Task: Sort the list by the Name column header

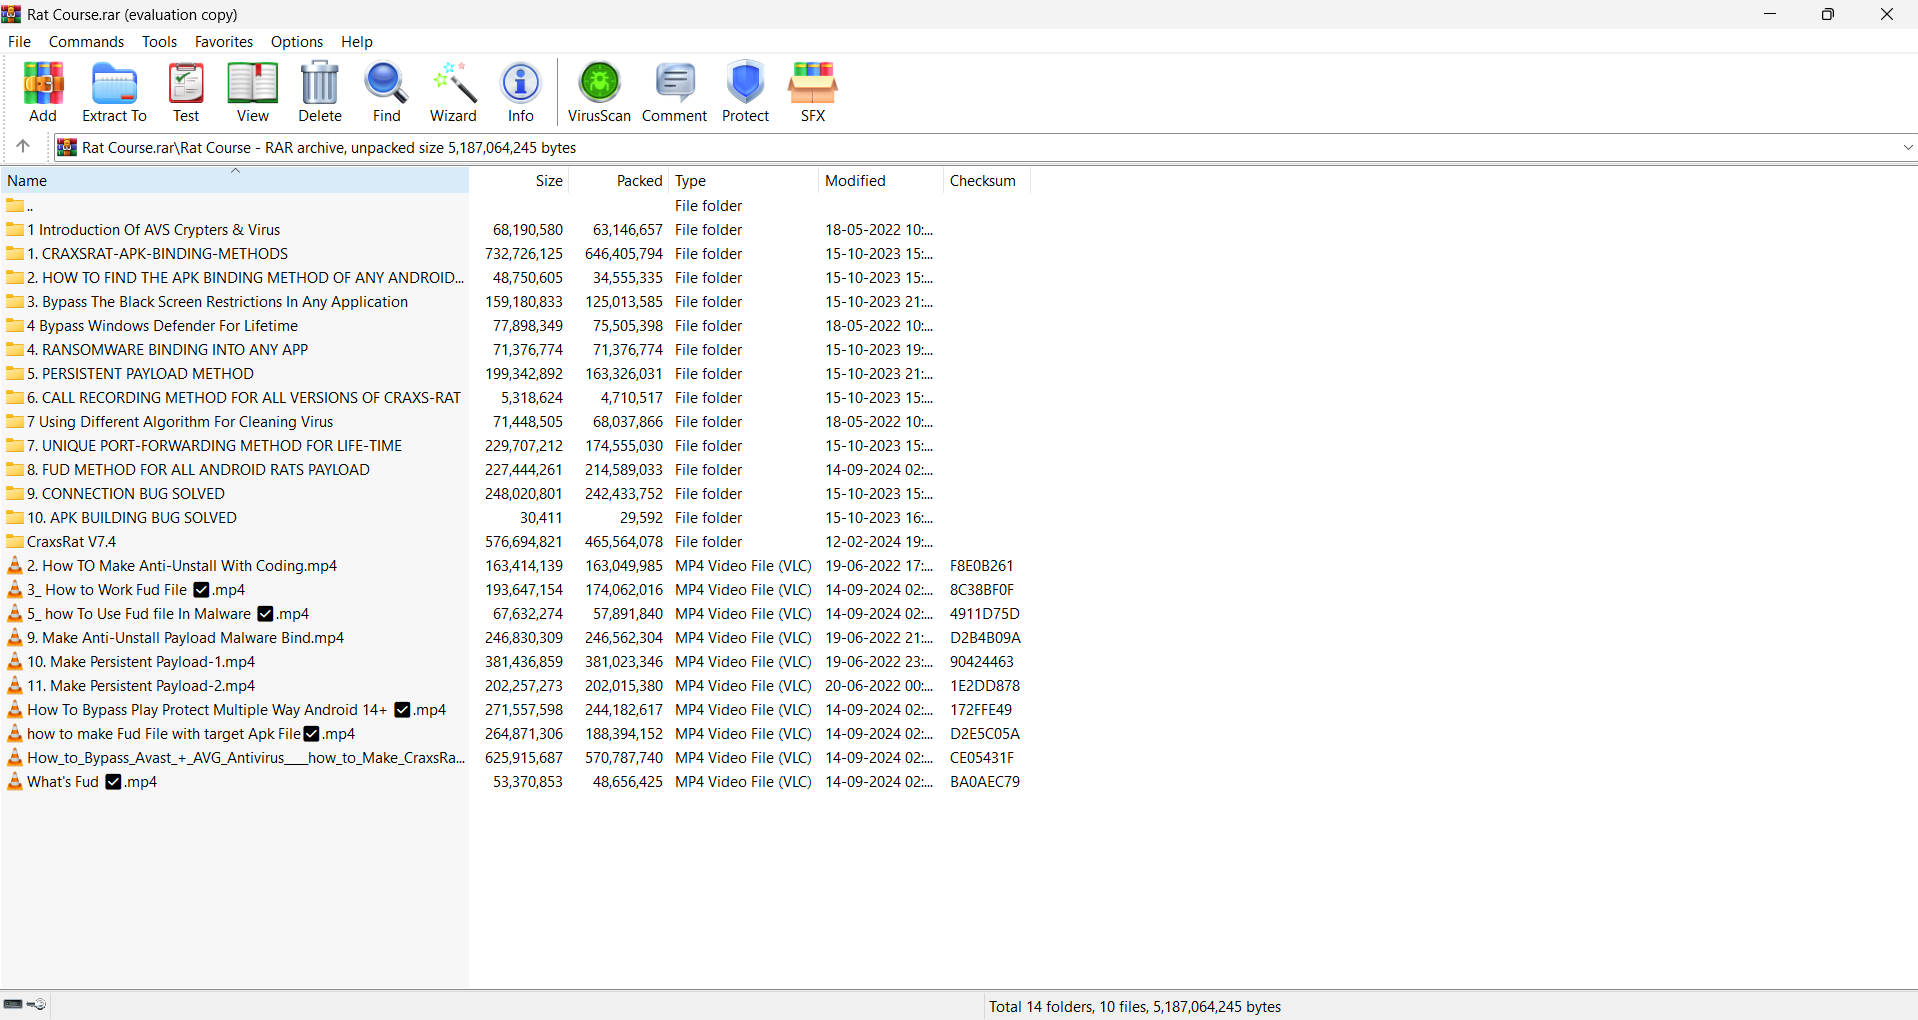Action: (235, 181)
